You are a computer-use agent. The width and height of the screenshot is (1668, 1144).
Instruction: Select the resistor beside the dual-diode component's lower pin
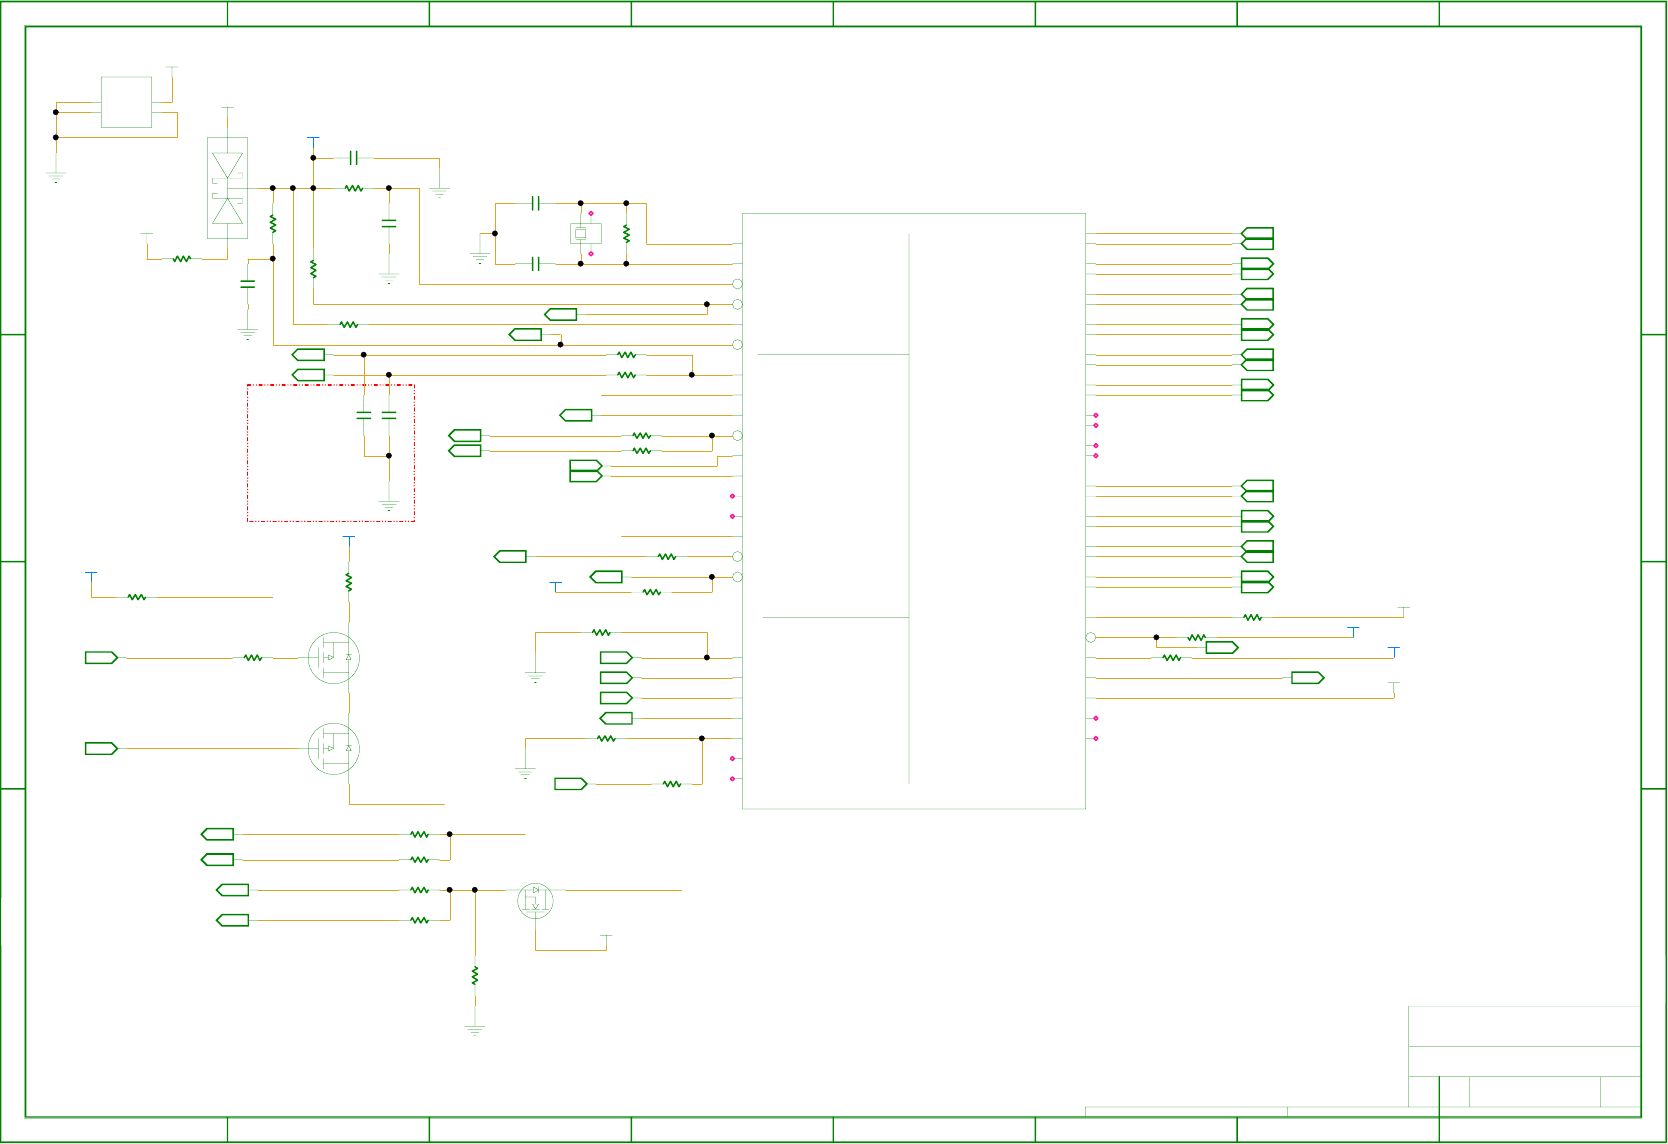click(x=181, y=259)
